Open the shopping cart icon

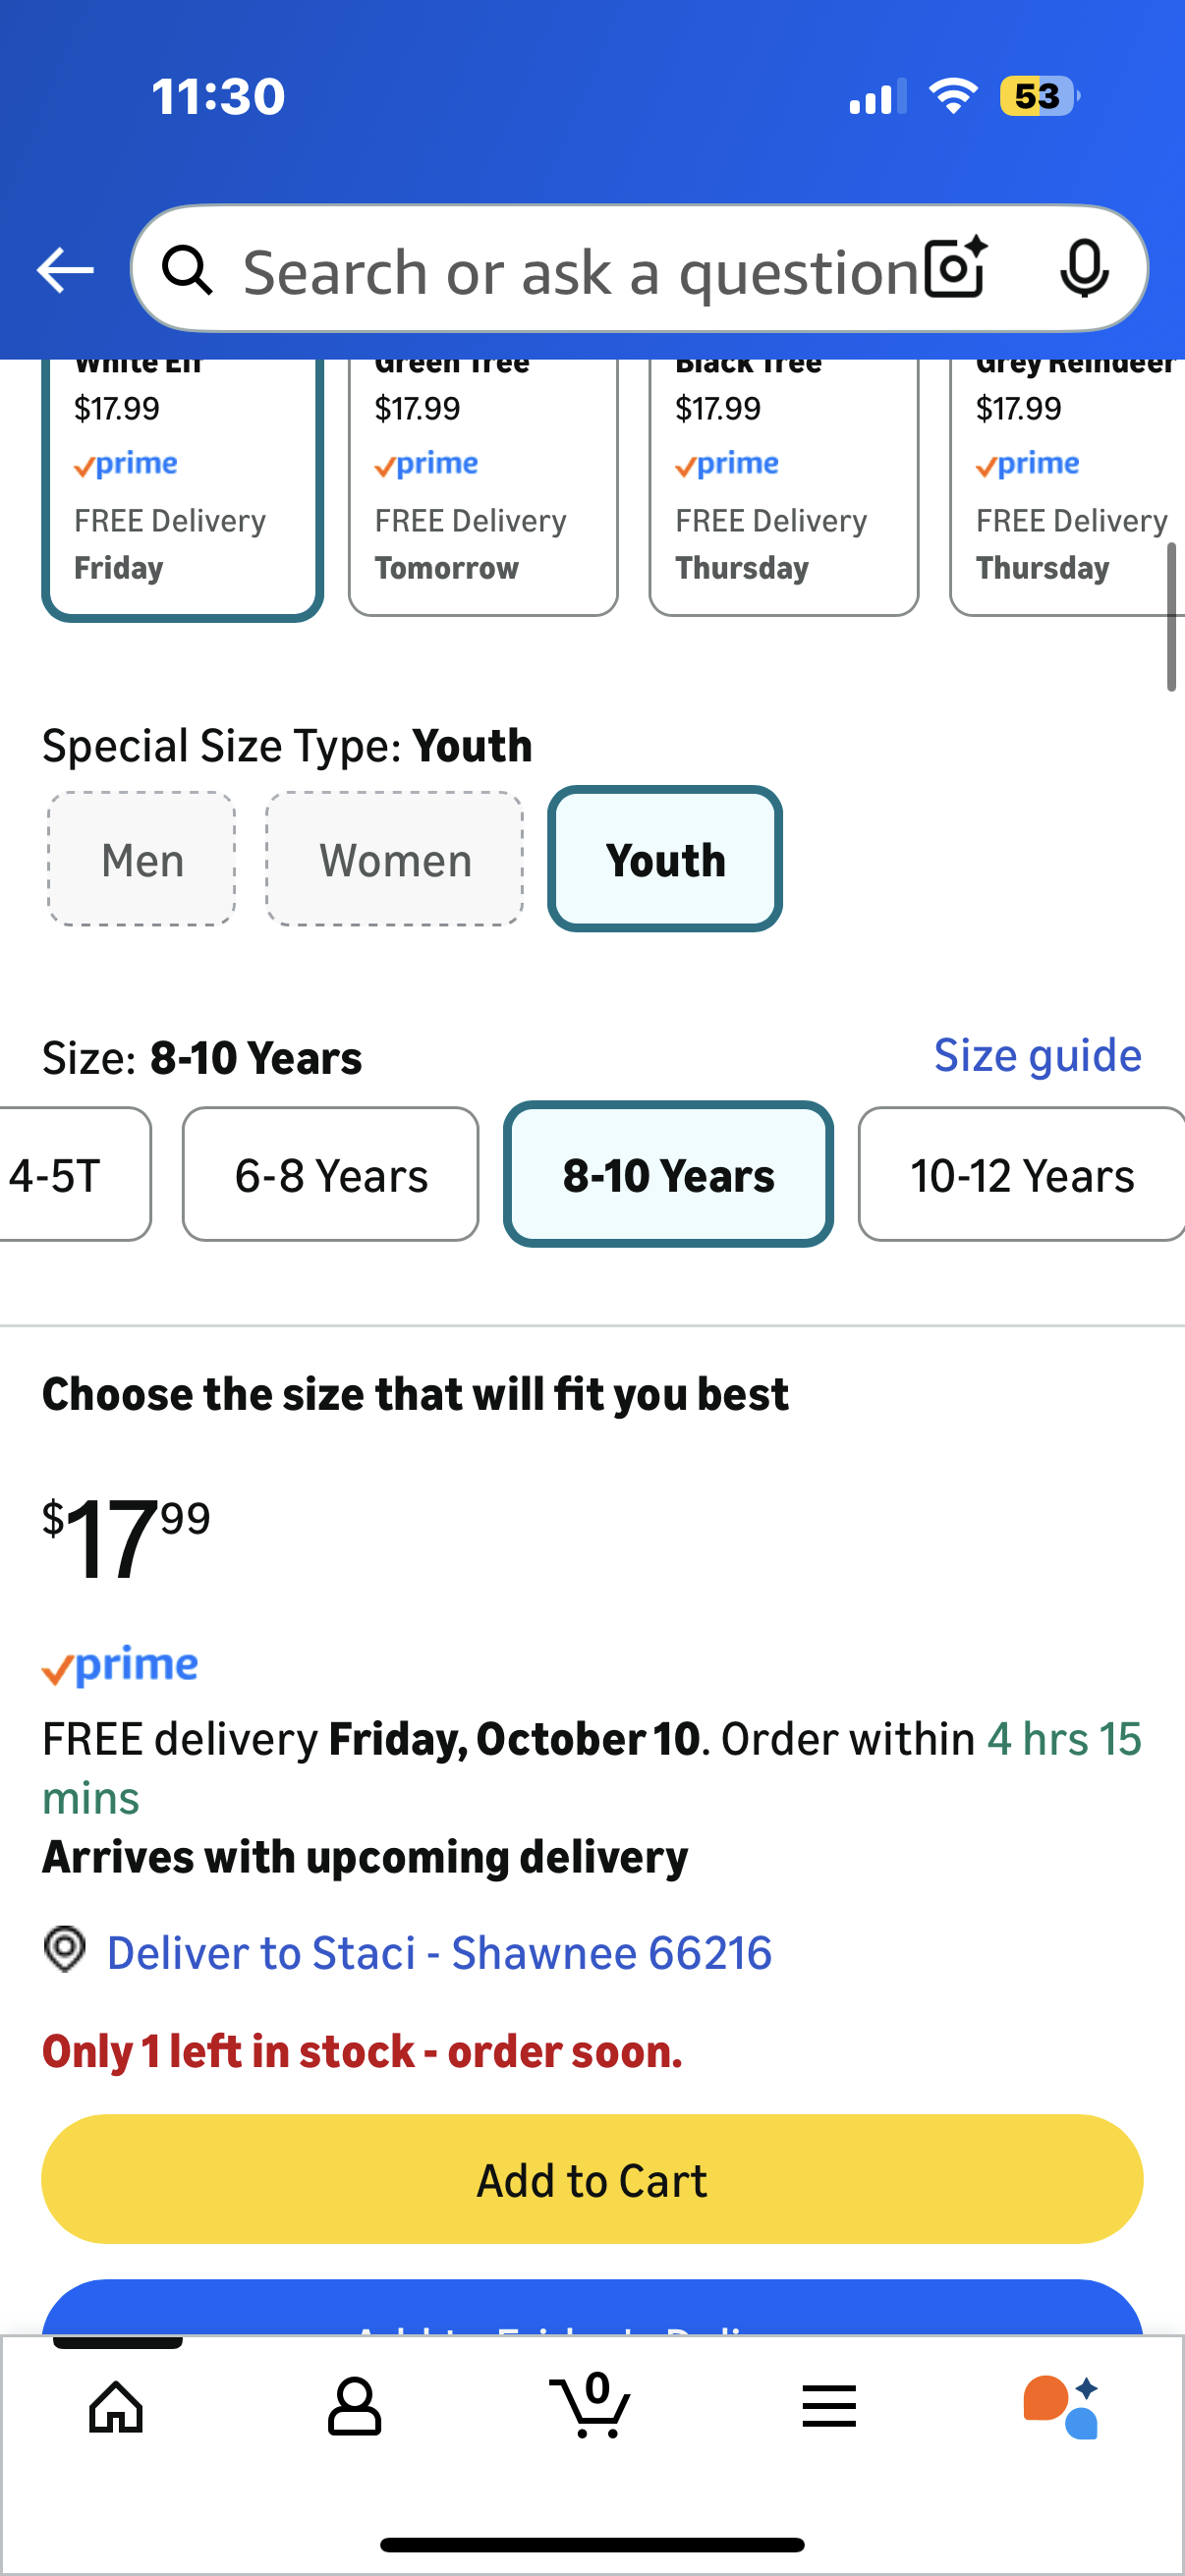(x=591, y=2406)
